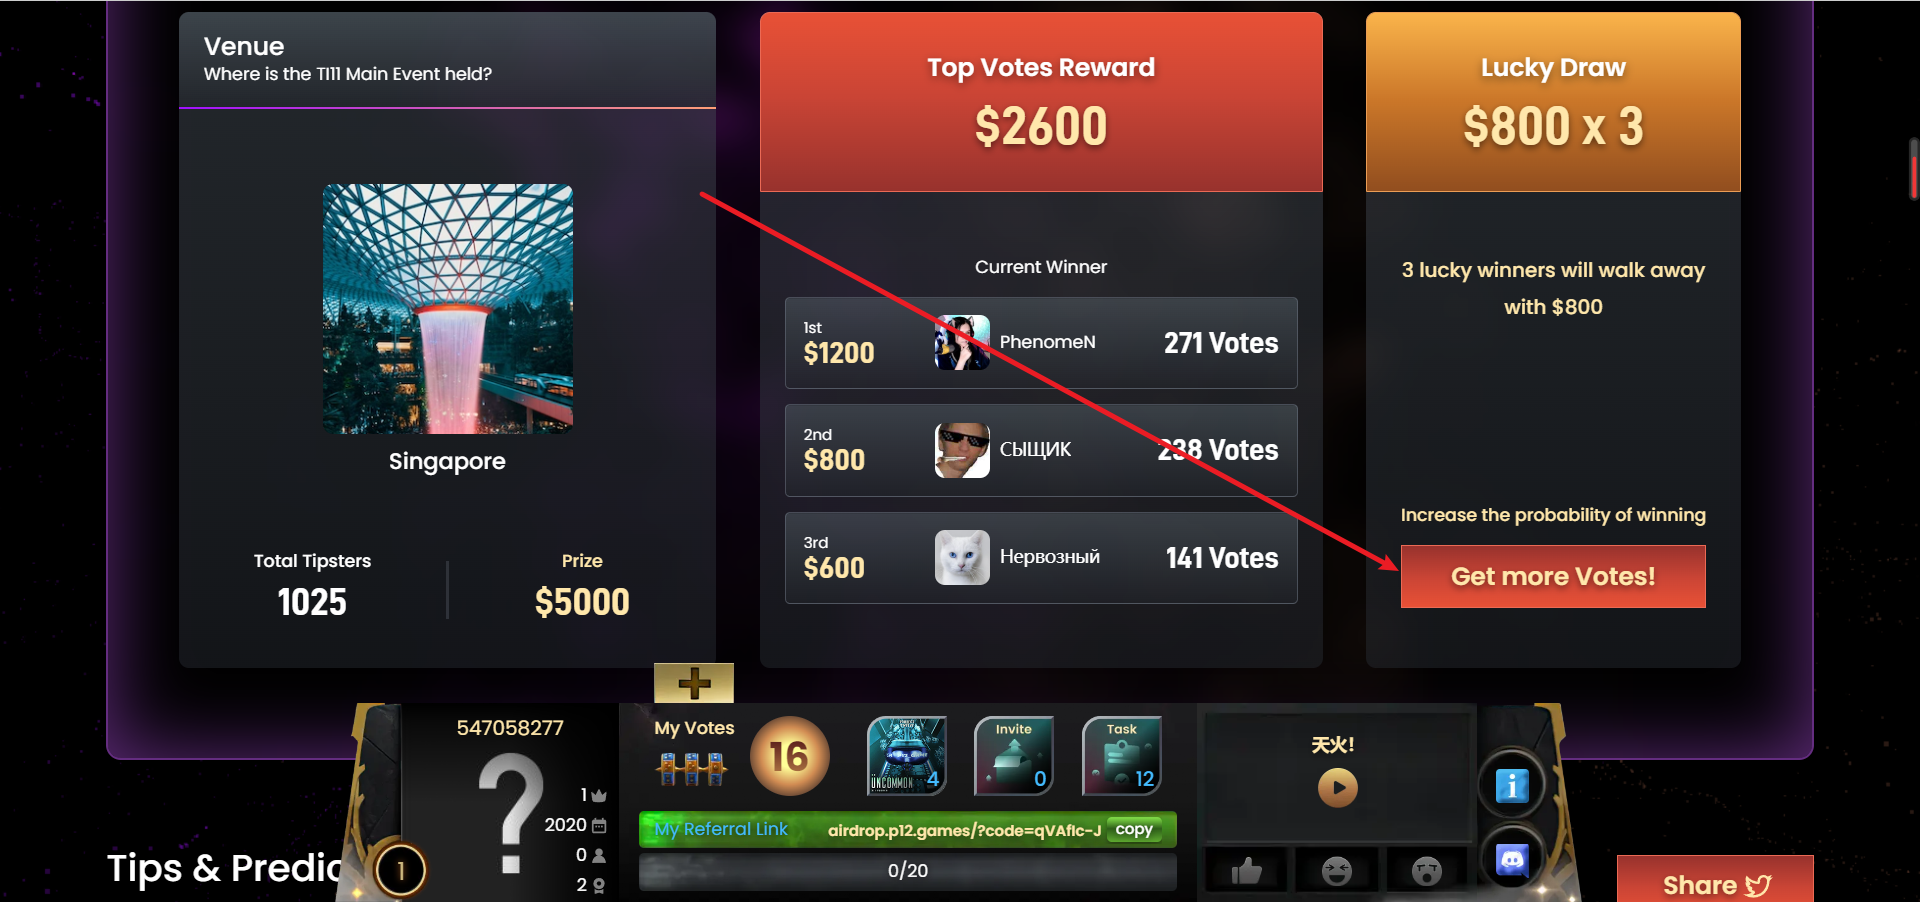Click the 16 votes gold badge
The height and width of the screenshot is (902, 1920).
pyautogui.click(x=789, y=756)
